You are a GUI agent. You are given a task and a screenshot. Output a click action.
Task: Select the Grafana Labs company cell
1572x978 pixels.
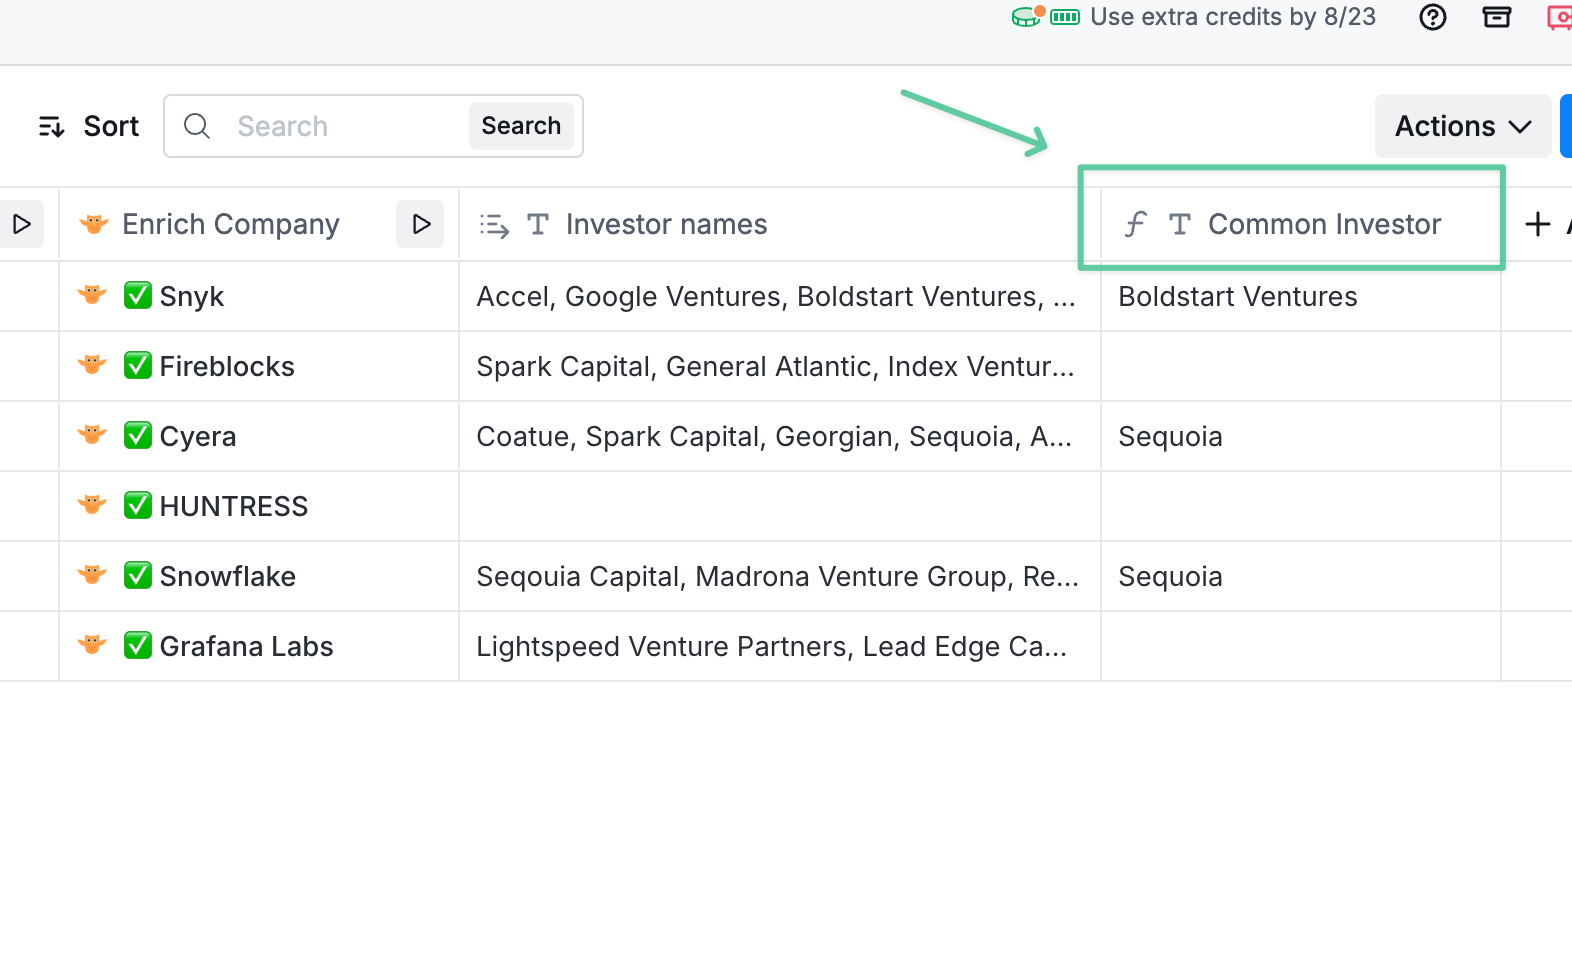tap(259, 646)
